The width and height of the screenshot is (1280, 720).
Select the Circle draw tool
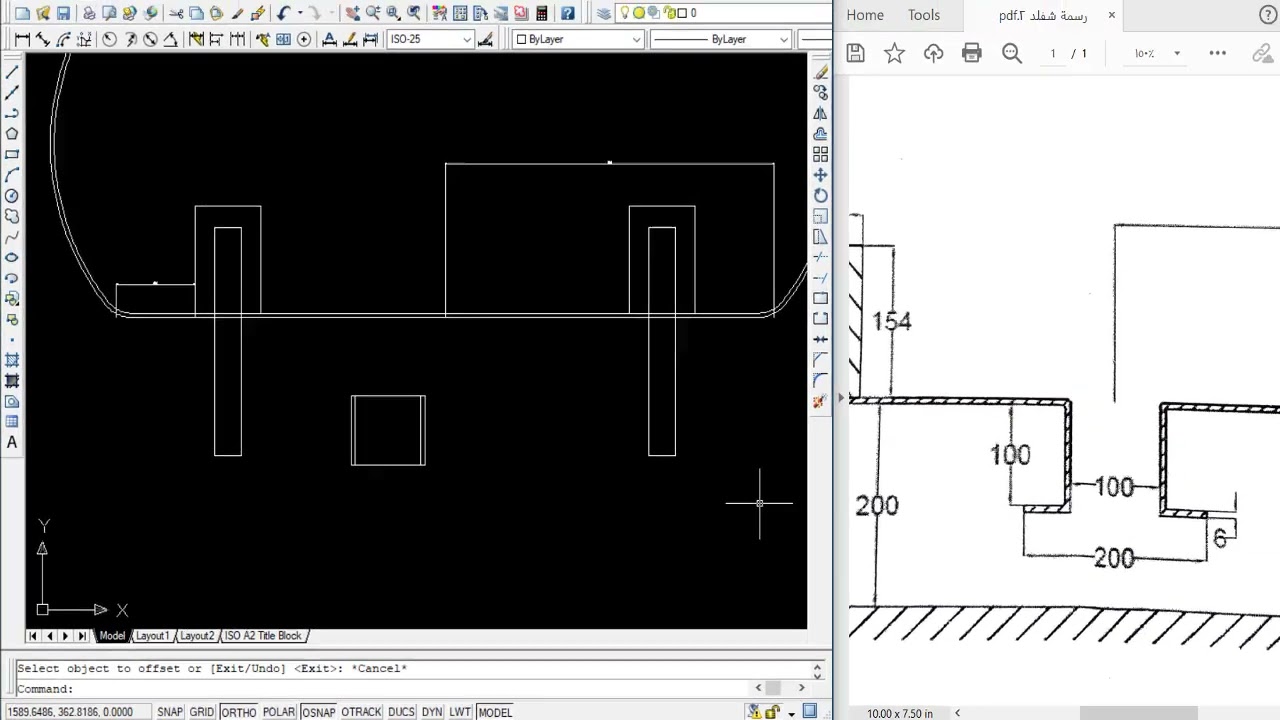click(x=12, y=196)
